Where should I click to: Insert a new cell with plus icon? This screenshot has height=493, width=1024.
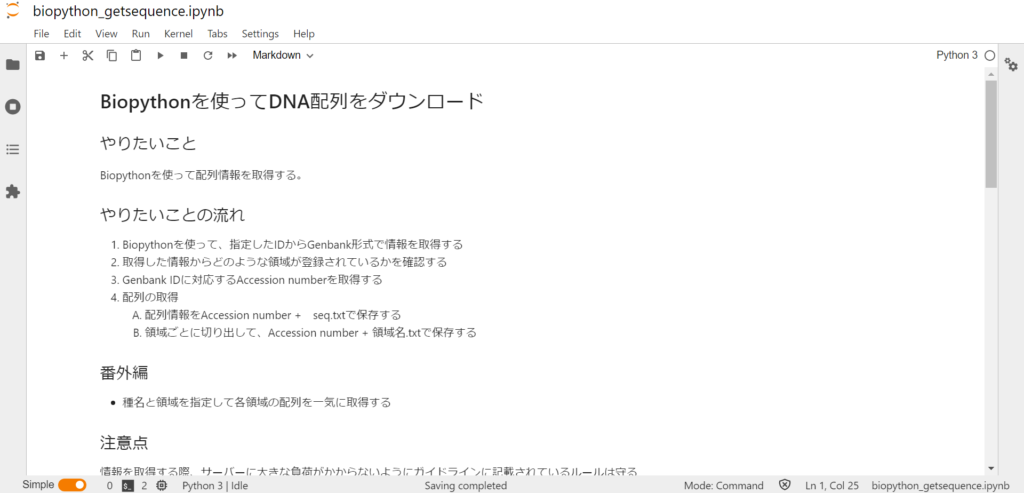click(x=64, y=56)
